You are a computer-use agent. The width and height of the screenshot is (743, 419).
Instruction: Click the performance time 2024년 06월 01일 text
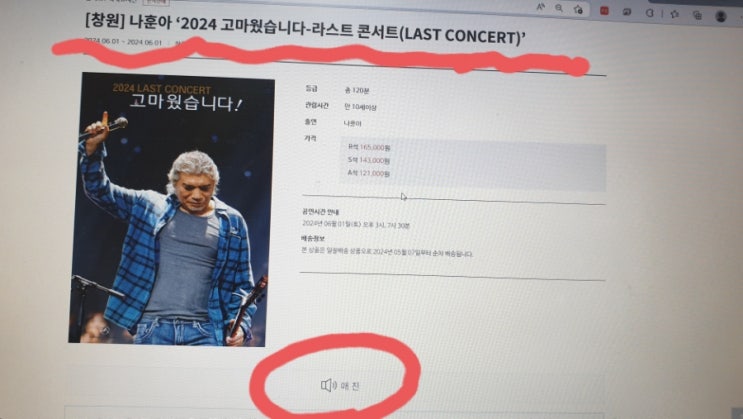point(356,225)
